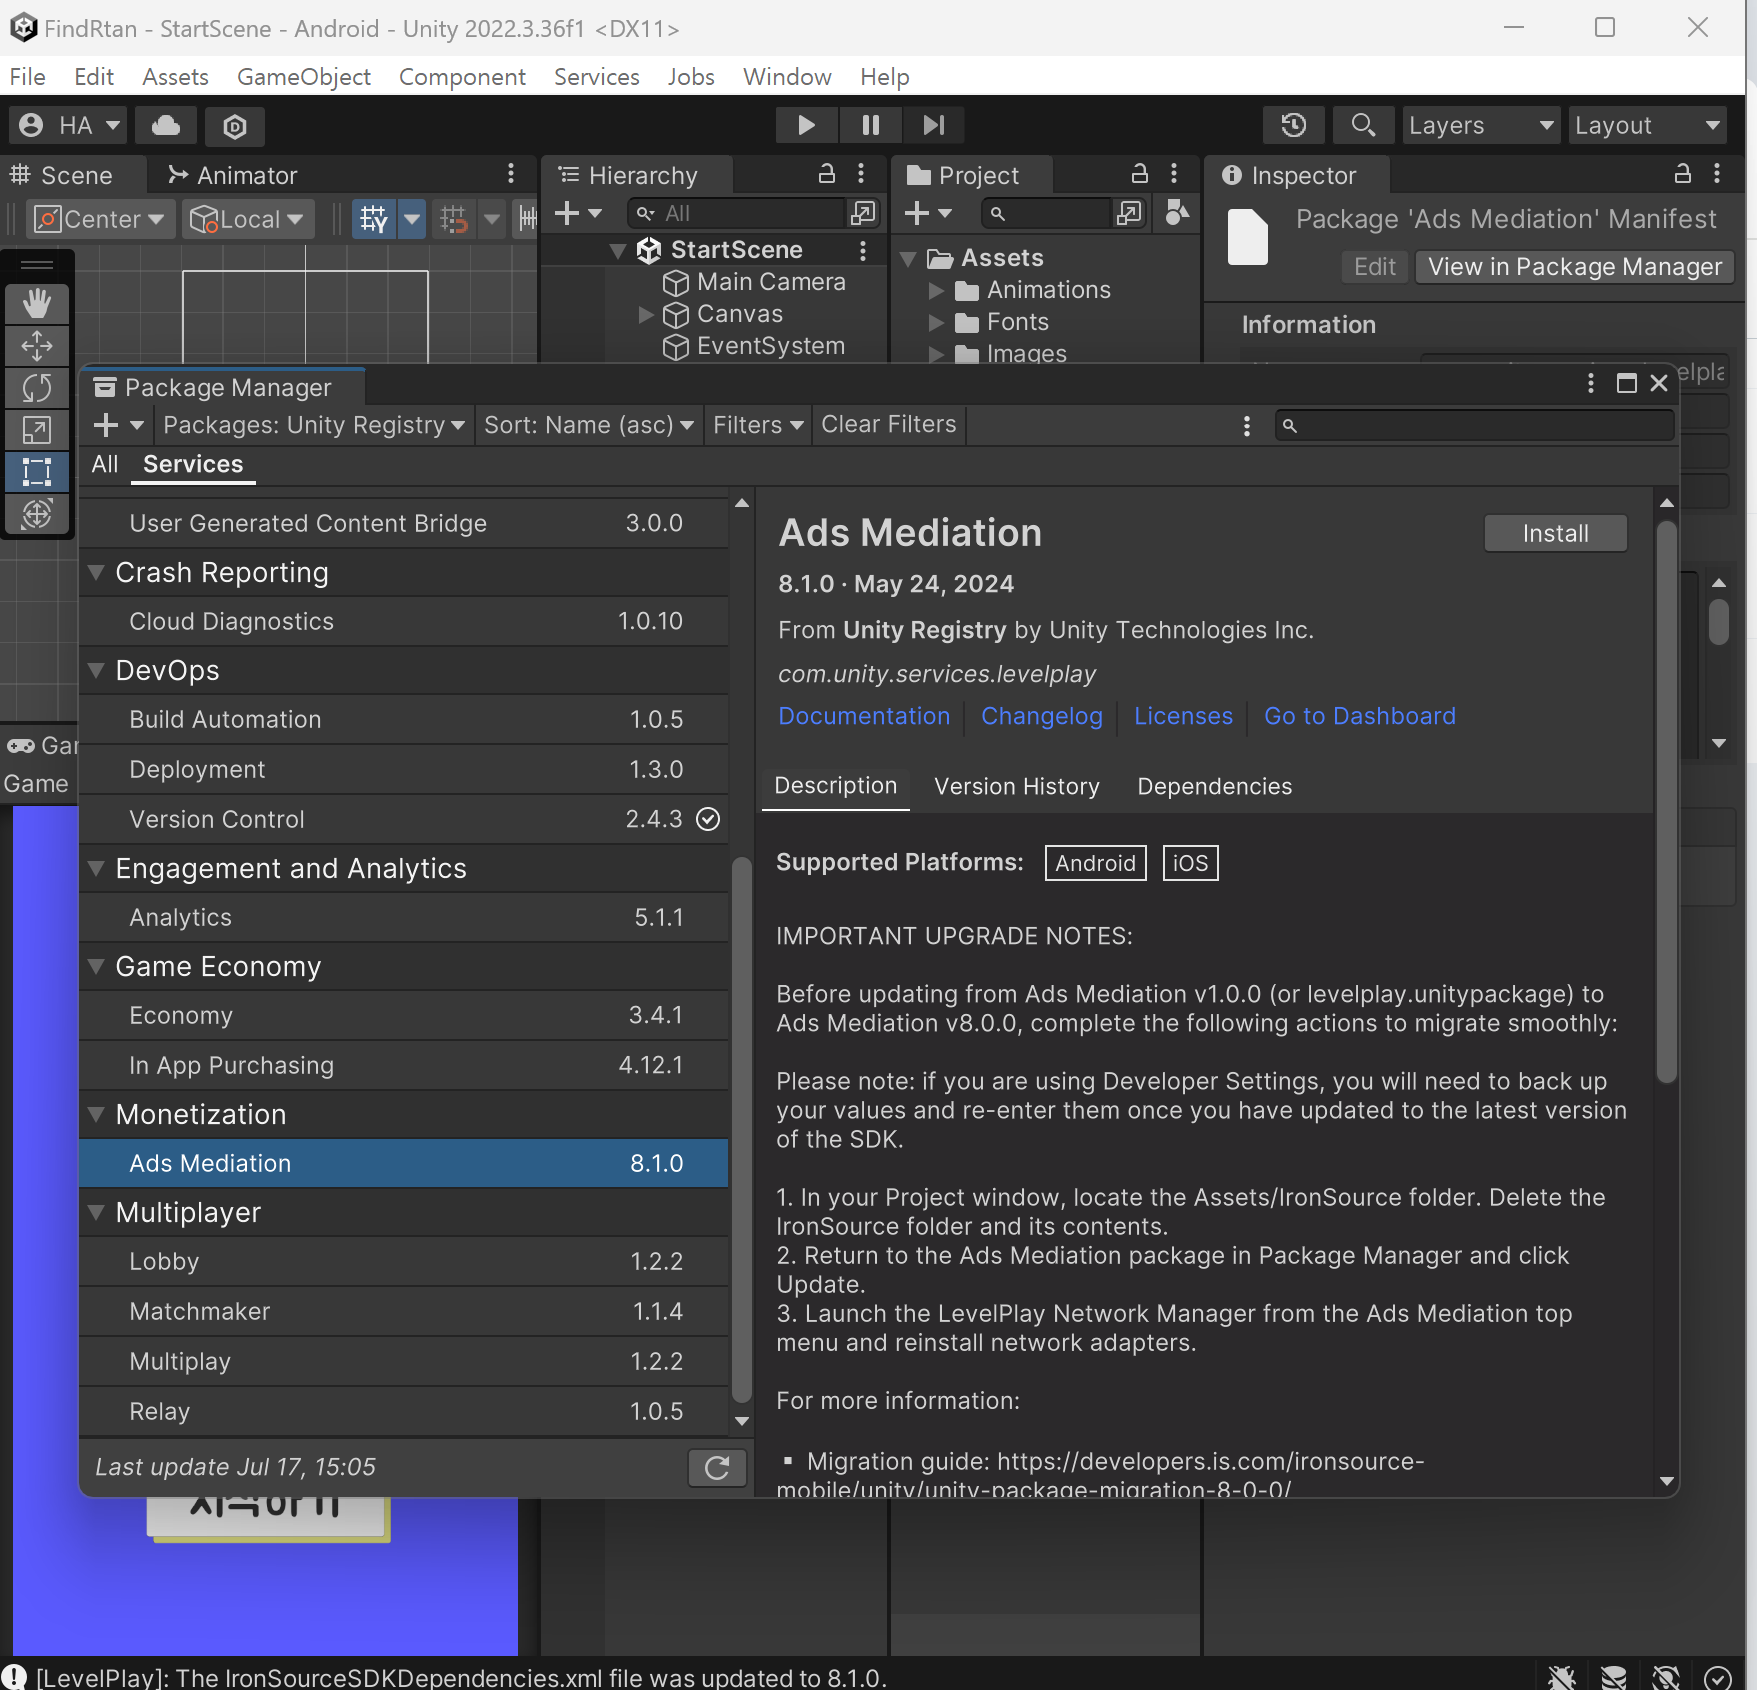Open Package Manager three-dot options menu

point(1591,383)
